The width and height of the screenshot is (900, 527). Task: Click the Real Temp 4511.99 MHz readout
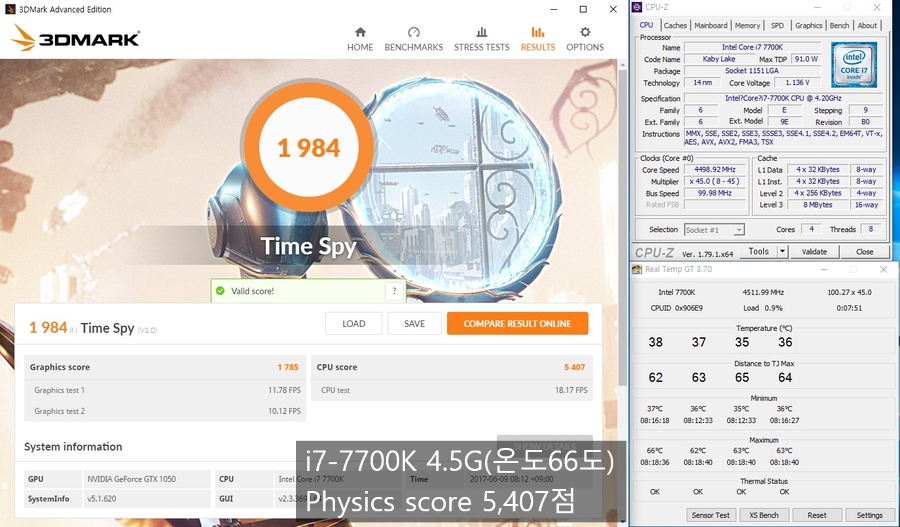coord(763,292)
